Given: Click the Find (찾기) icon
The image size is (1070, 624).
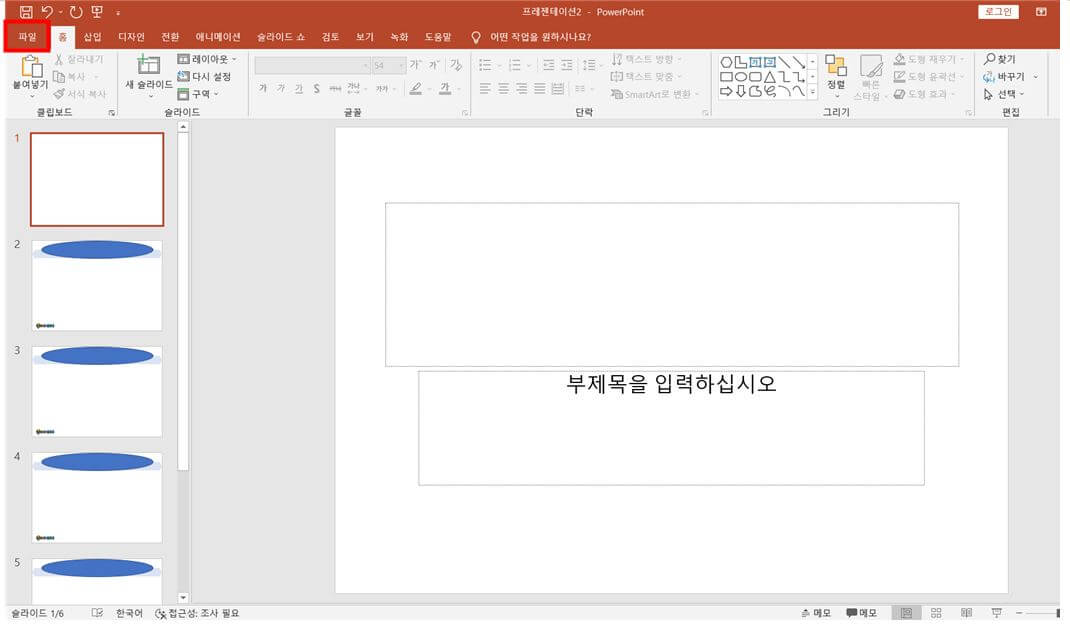Looking at the screenshot, I should [1000, 60].
